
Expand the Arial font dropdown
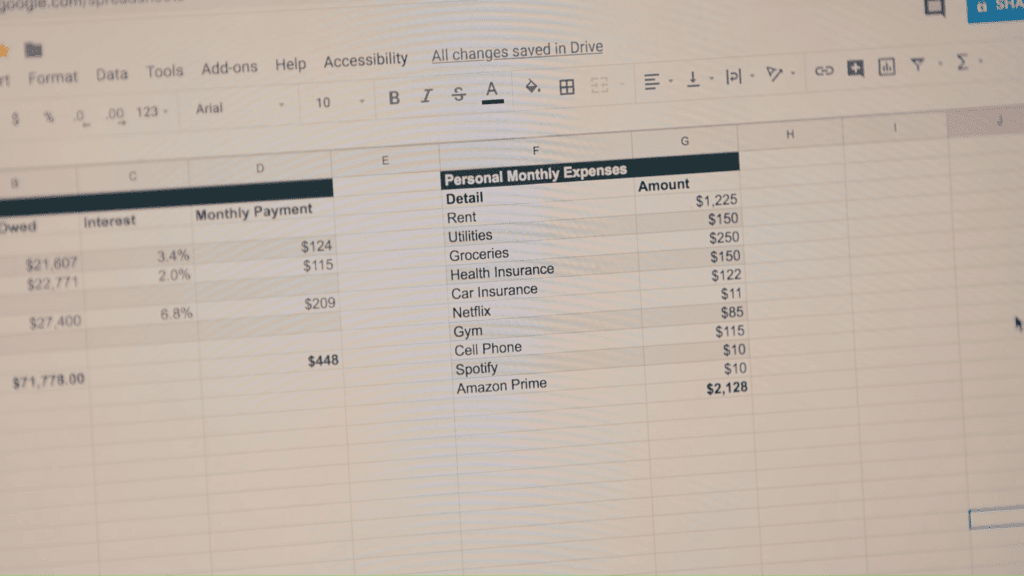pos(239,106)
